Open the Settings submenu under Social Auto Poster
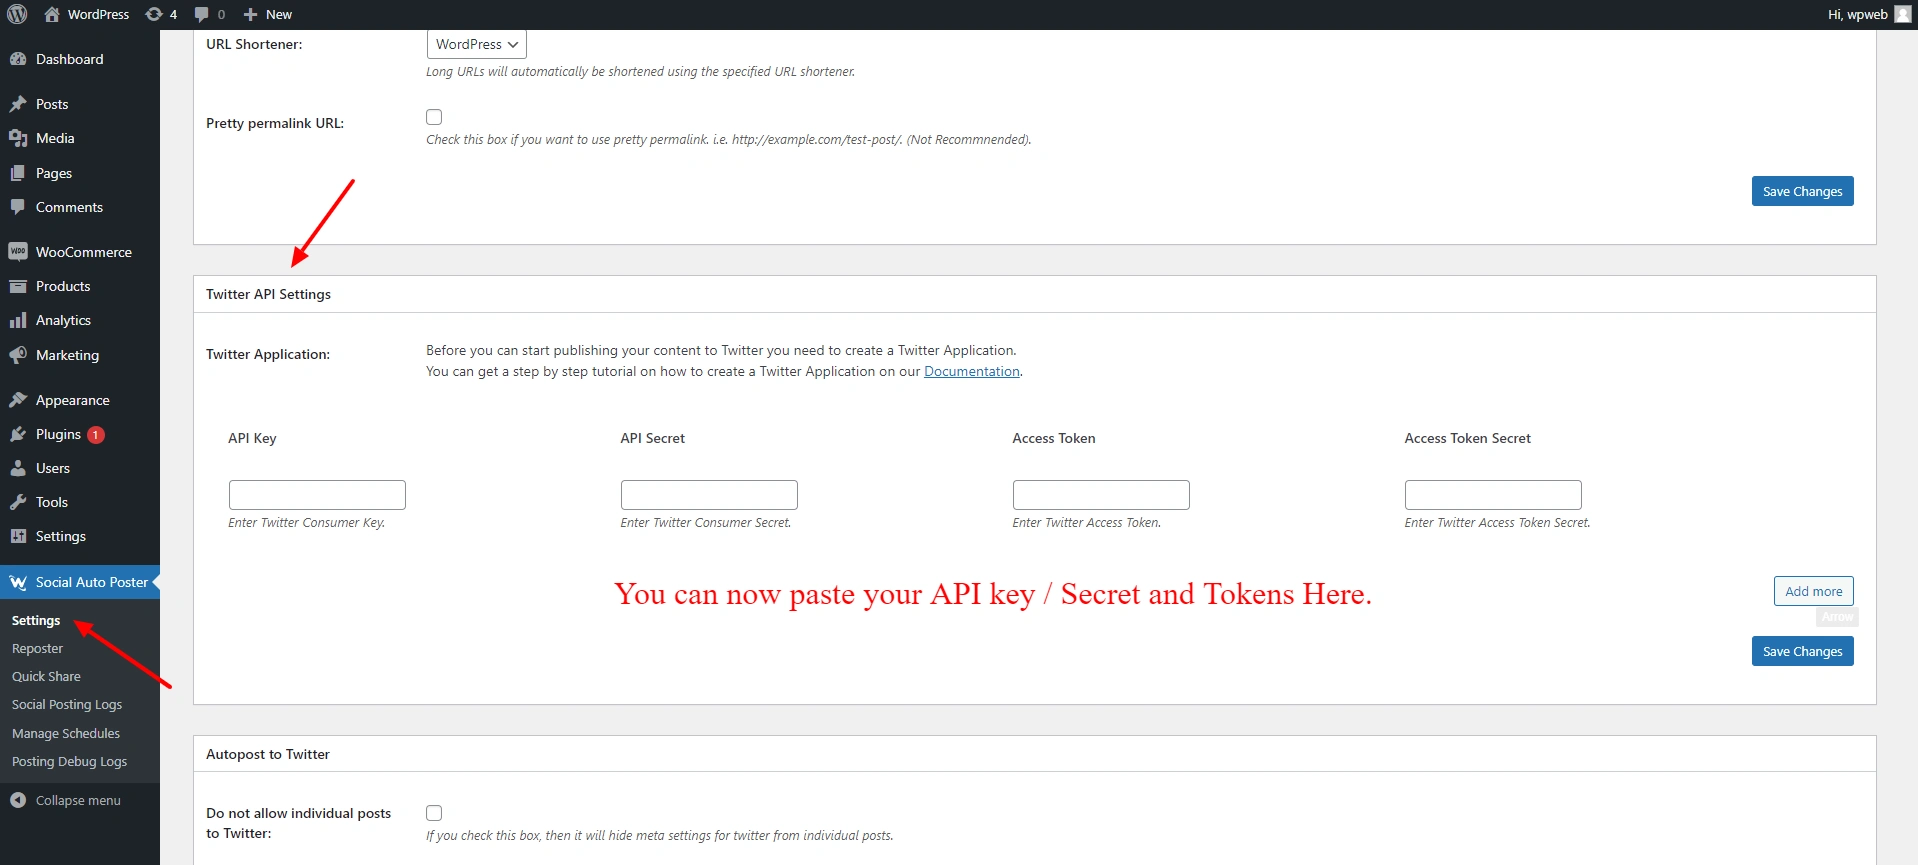Viewport: 1918px width, 865px height. 36,620
